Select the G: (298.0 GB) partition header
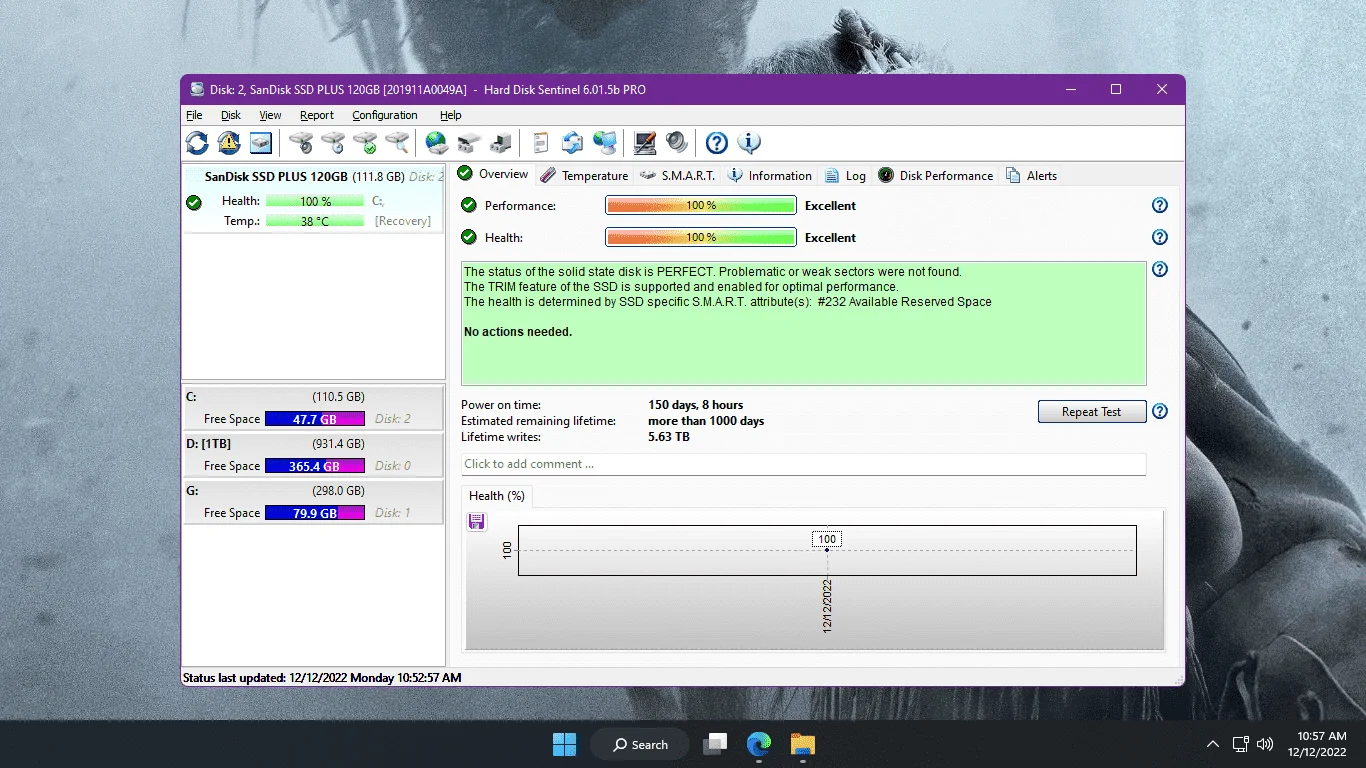1366x768 pixels. [313, 491]
